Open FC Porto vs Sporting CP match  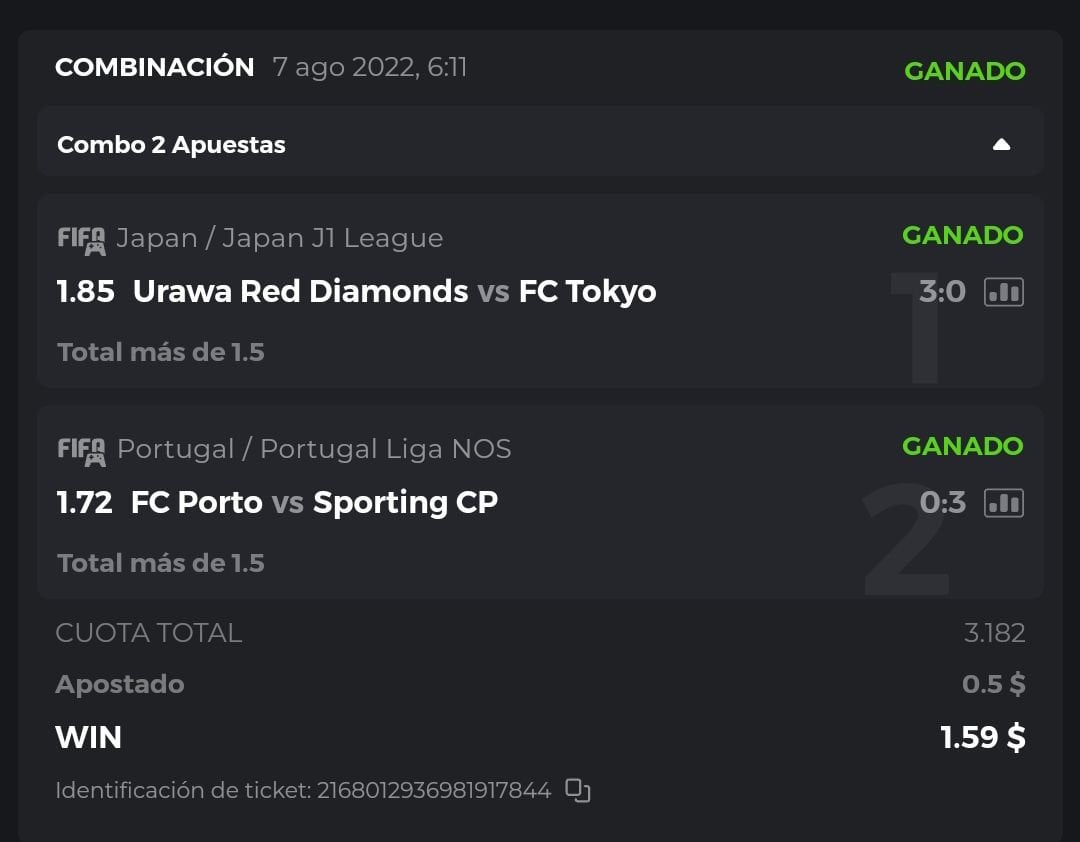[314, 503]
